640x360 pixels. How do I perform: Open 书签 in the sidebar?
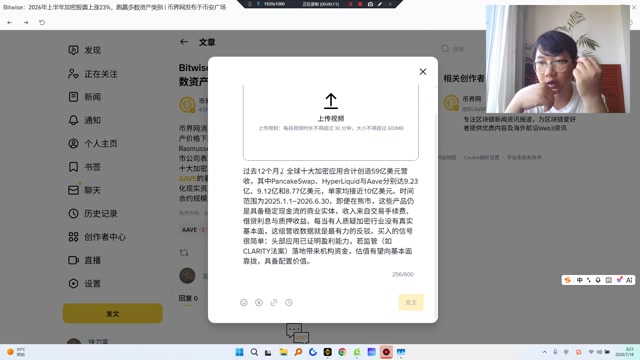pyautogui.click(x=84, y=167)
